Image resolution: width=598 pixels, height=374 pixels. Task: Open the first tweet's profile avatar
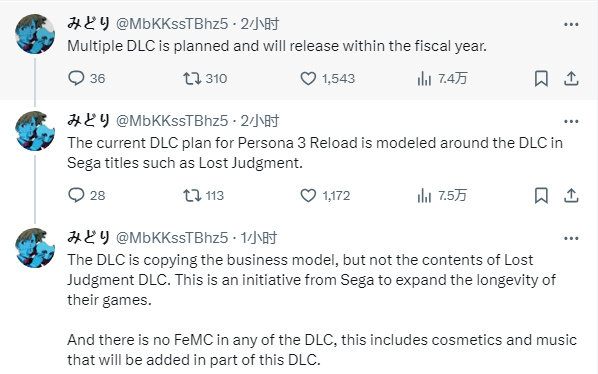pyautogui.click(x=35, y=34)
